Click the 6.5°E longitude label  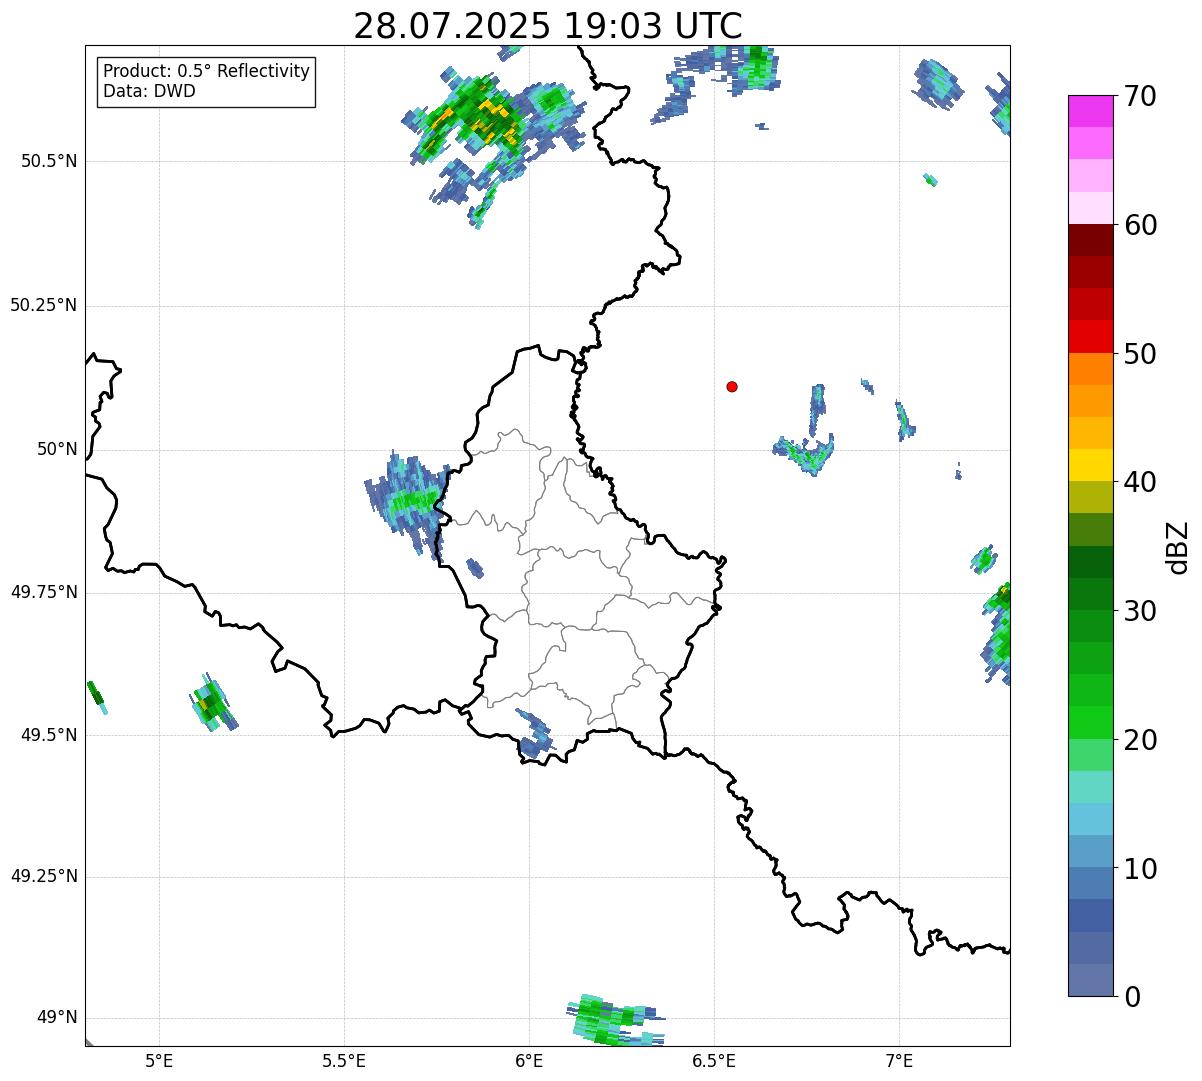[714, 1060]
